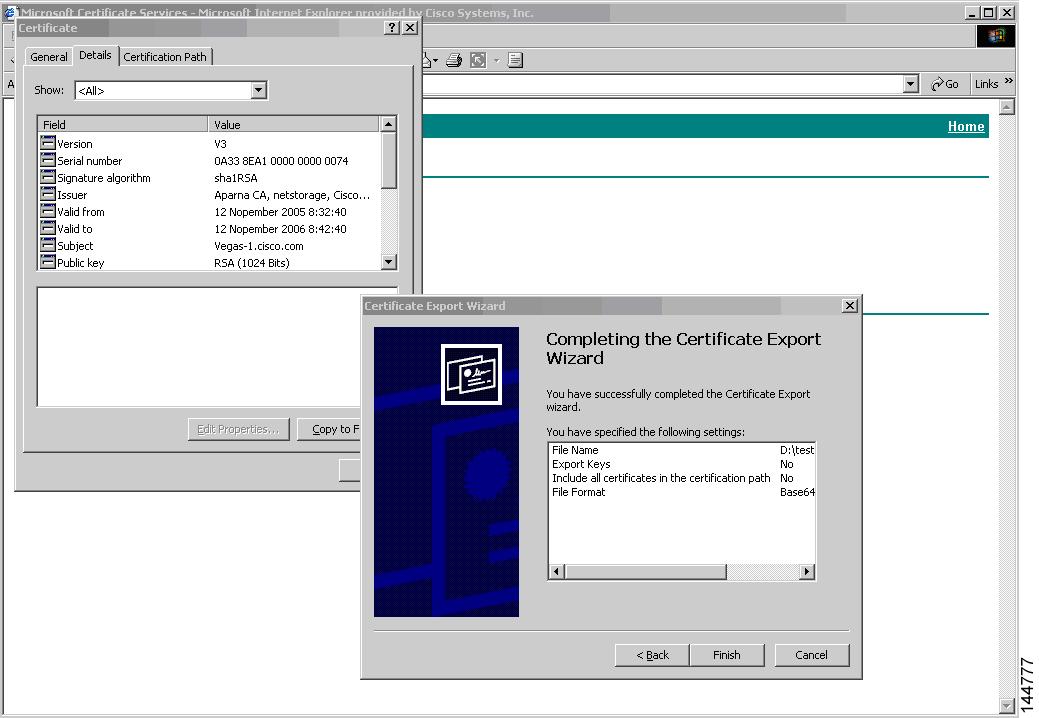1039x718 pixels.
Task: Select the 'Aparna CA, netstorage, Cisco...' value
Action: 292,195
